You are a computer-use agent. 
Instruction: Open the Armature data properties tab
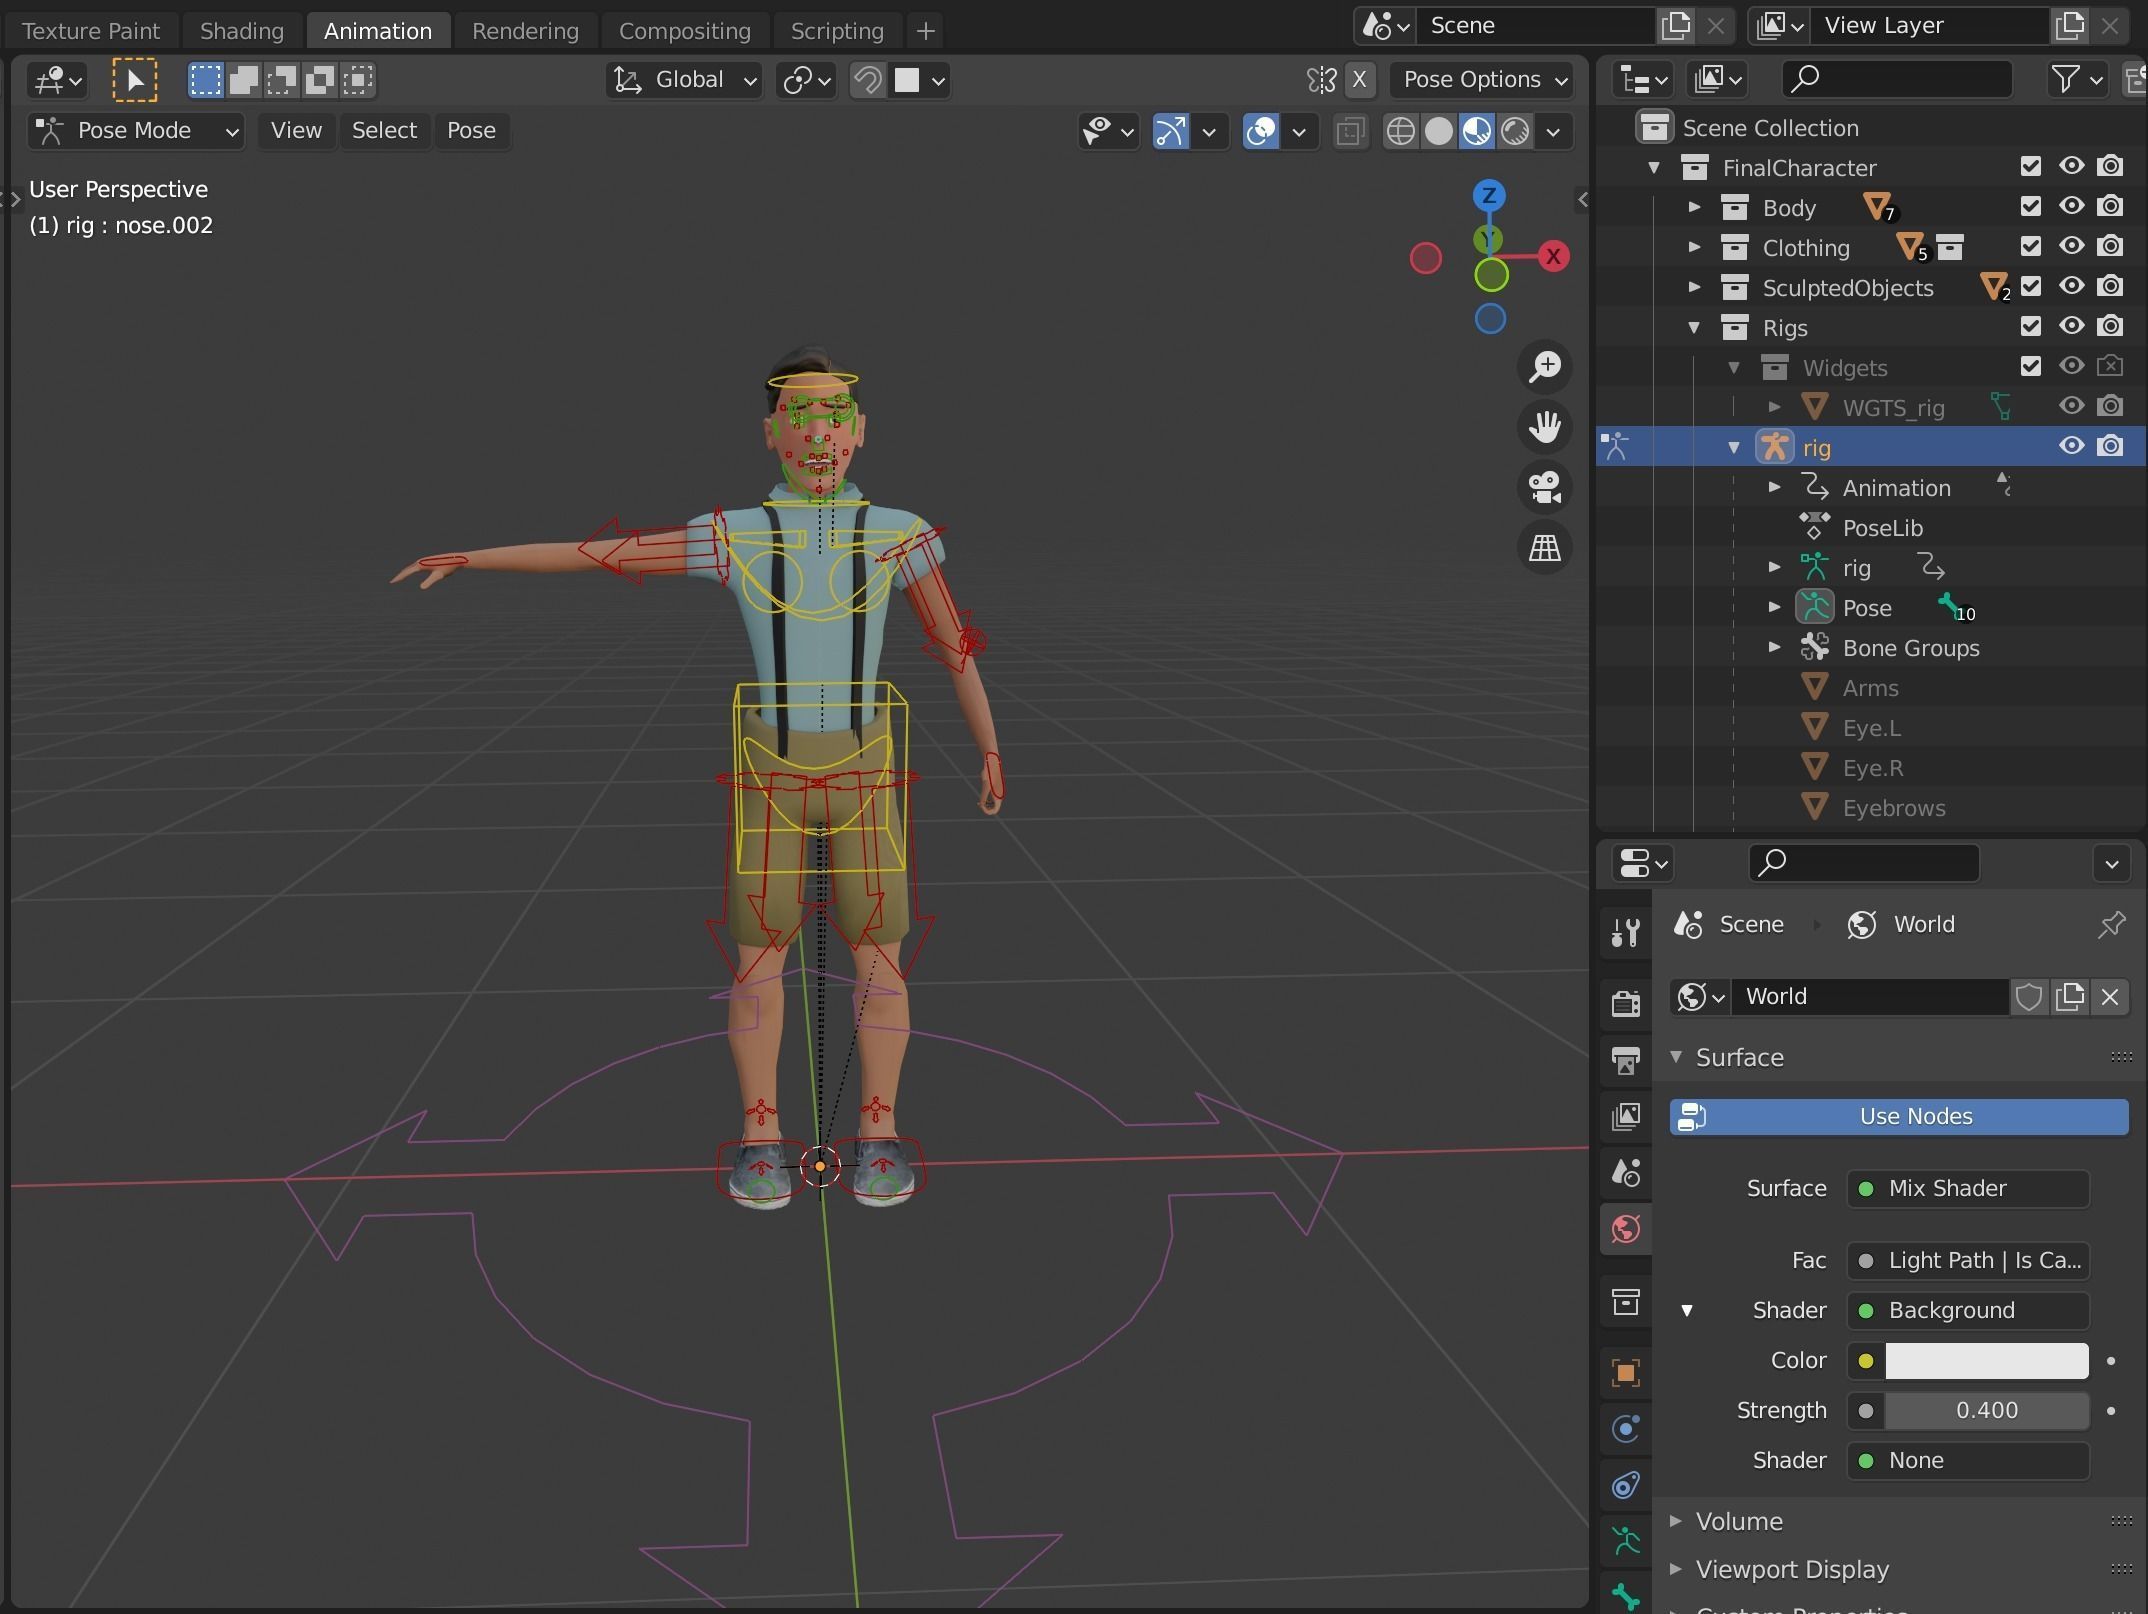[x=1626, y=1540]
